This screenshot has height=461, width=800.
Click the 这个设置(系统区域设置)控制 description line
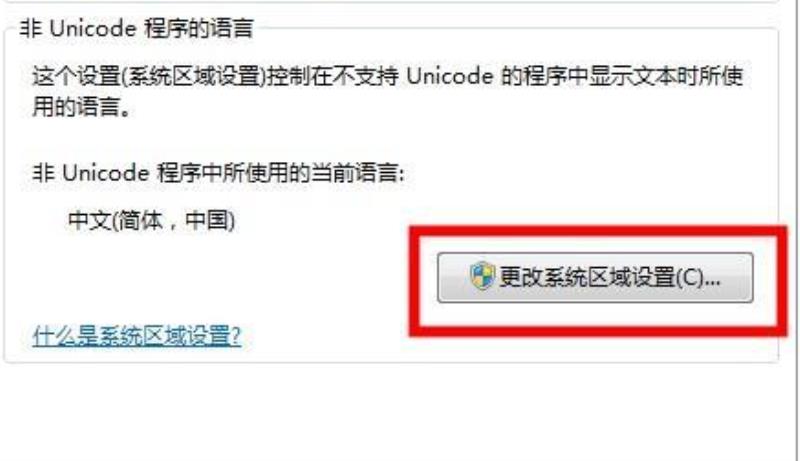click(387, 77)
